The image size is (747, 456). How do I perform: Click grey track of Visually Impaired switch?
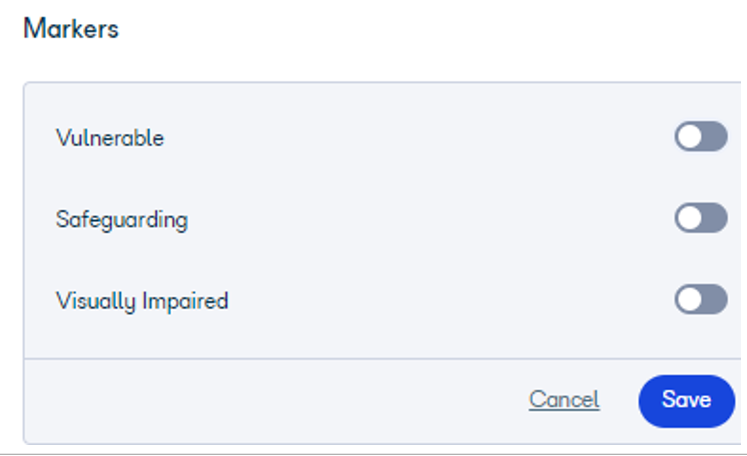tap(714, 299)
